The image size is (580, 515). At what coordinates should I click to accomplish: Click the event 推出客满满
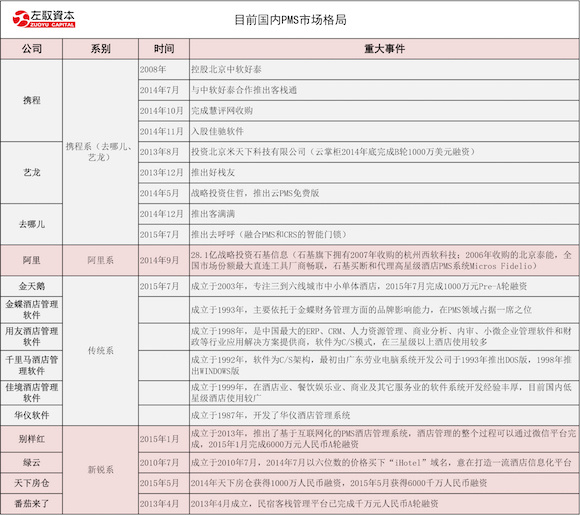[x=213, y=214]
